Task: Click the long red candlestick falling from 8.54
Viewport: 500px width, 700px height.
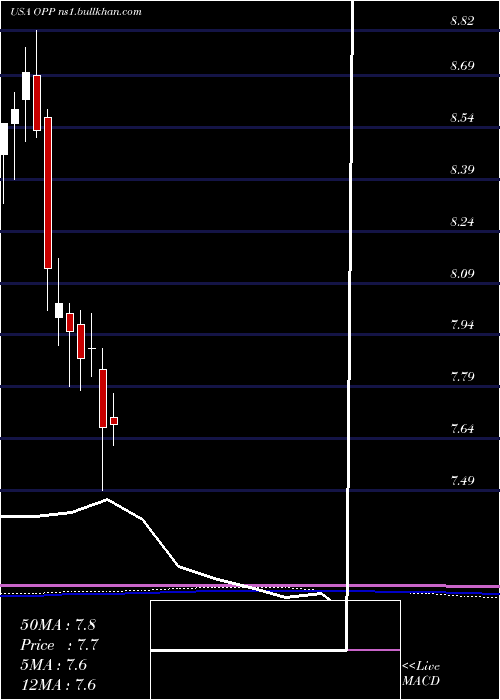Action: click(x=48, y=193)
